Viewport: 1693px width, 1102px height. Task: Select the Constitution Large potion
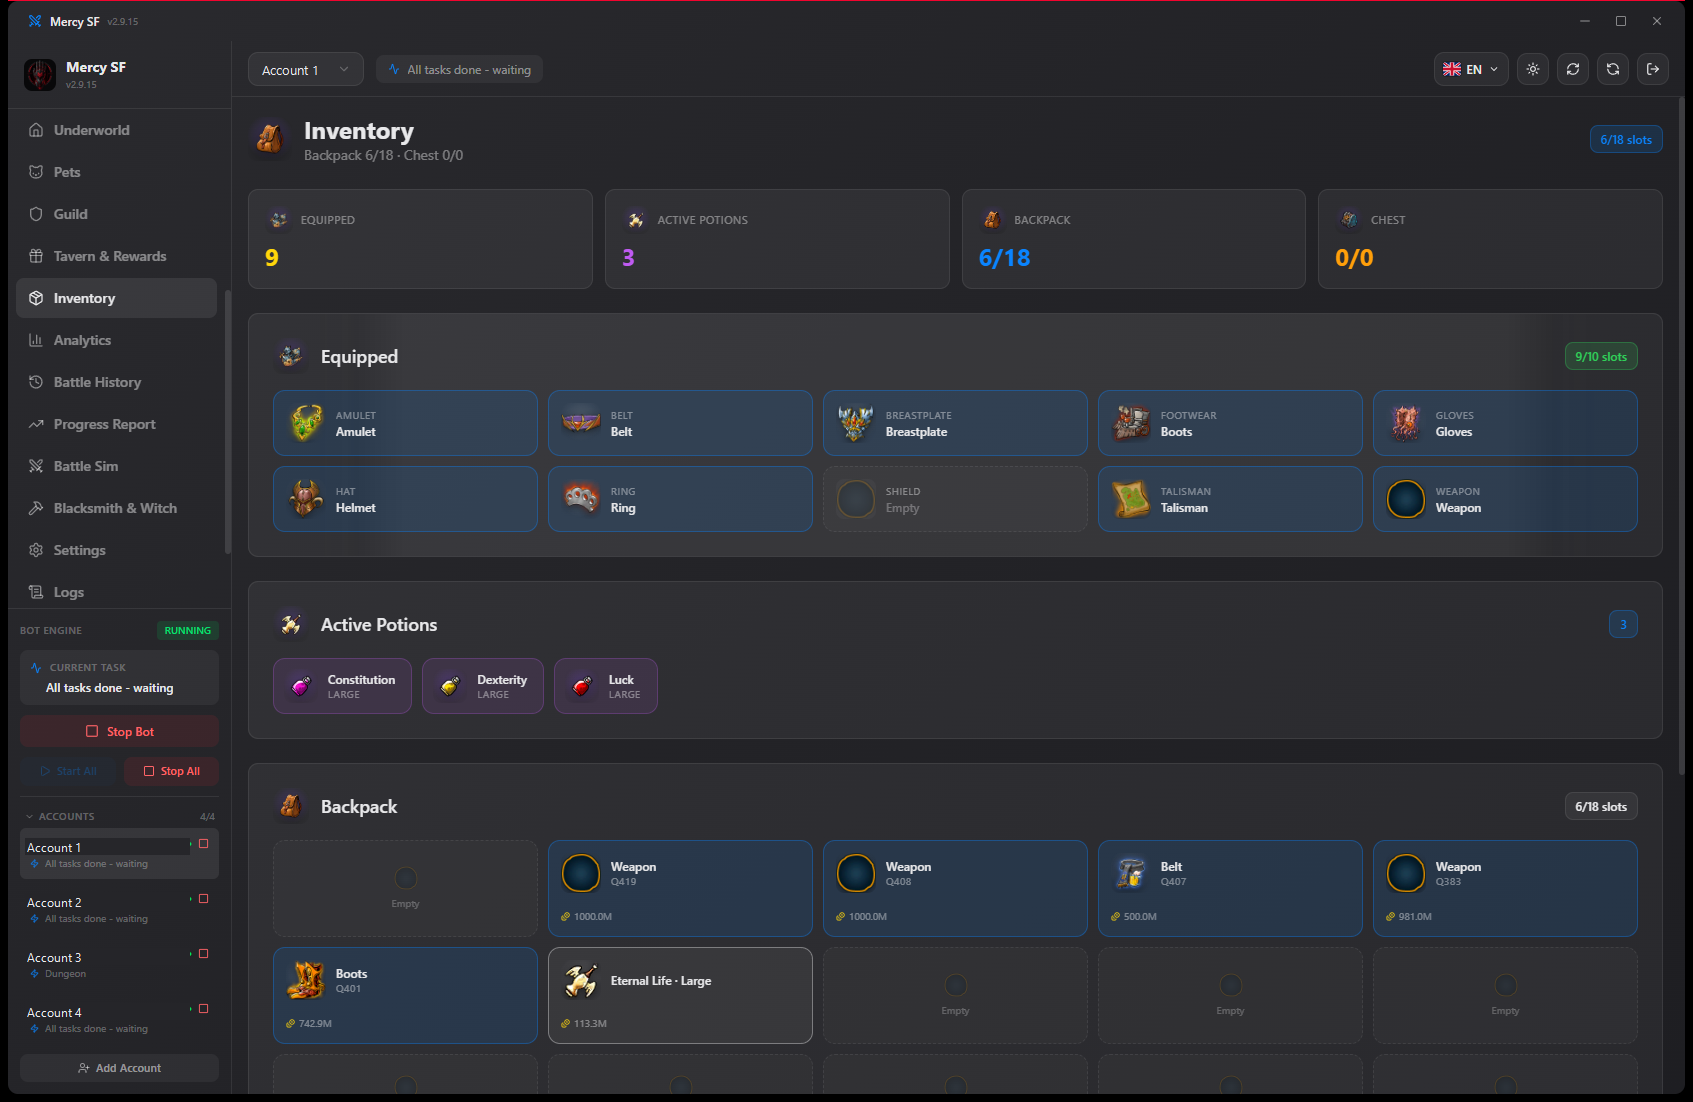[342, 686]
